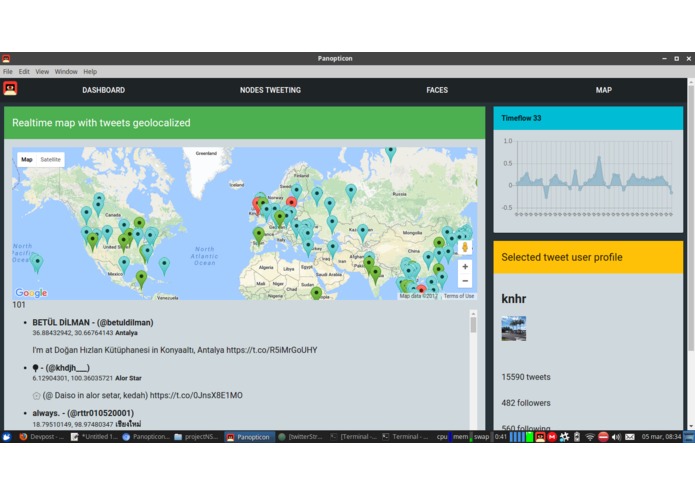Click the tweet list scroll-up arrow

(473, 313)
